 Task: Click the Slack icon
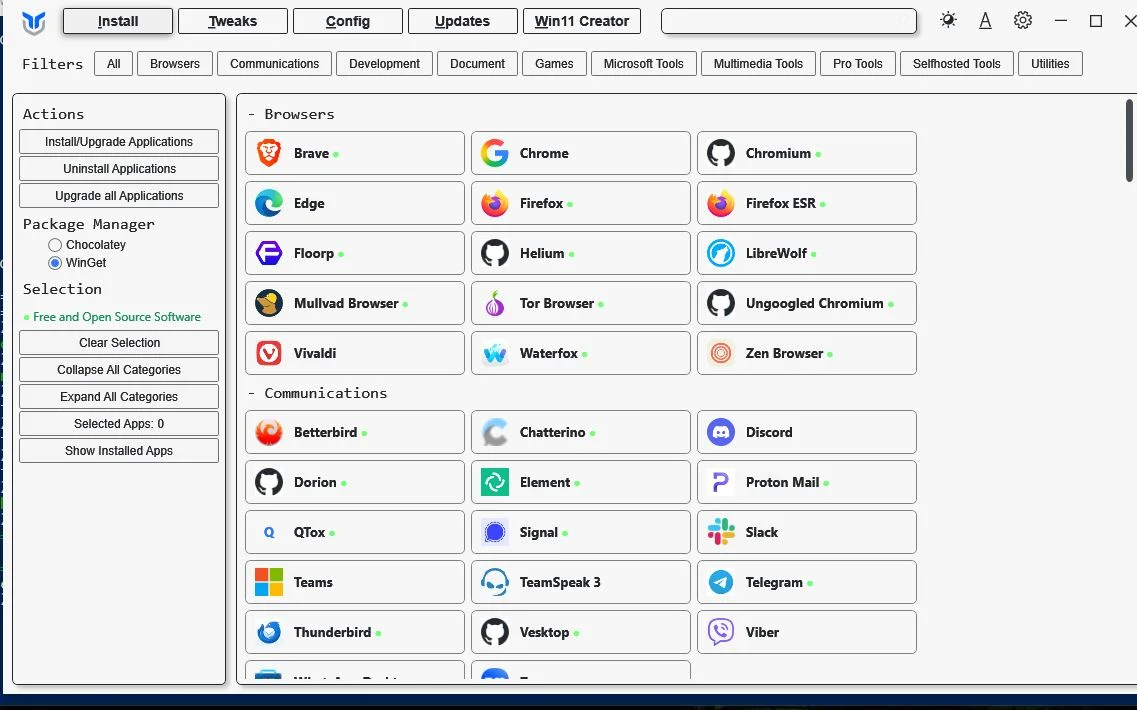[x=721, y=532]
